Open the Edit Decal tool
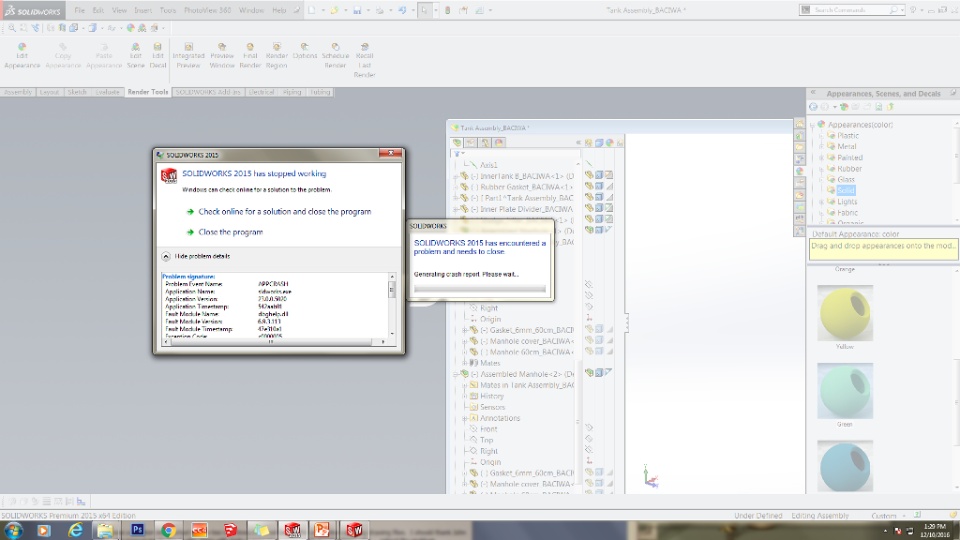960x540 pixels. 158,56
